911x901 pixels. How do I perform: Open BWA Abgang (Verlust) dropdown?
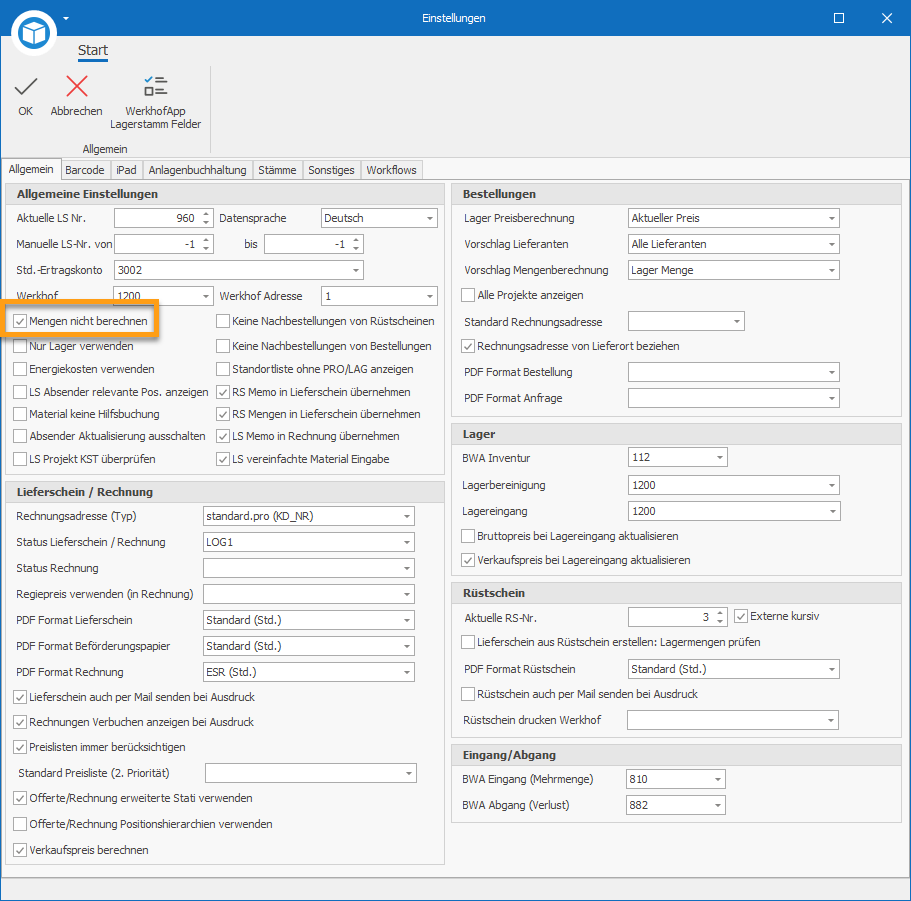click(718, 805)
